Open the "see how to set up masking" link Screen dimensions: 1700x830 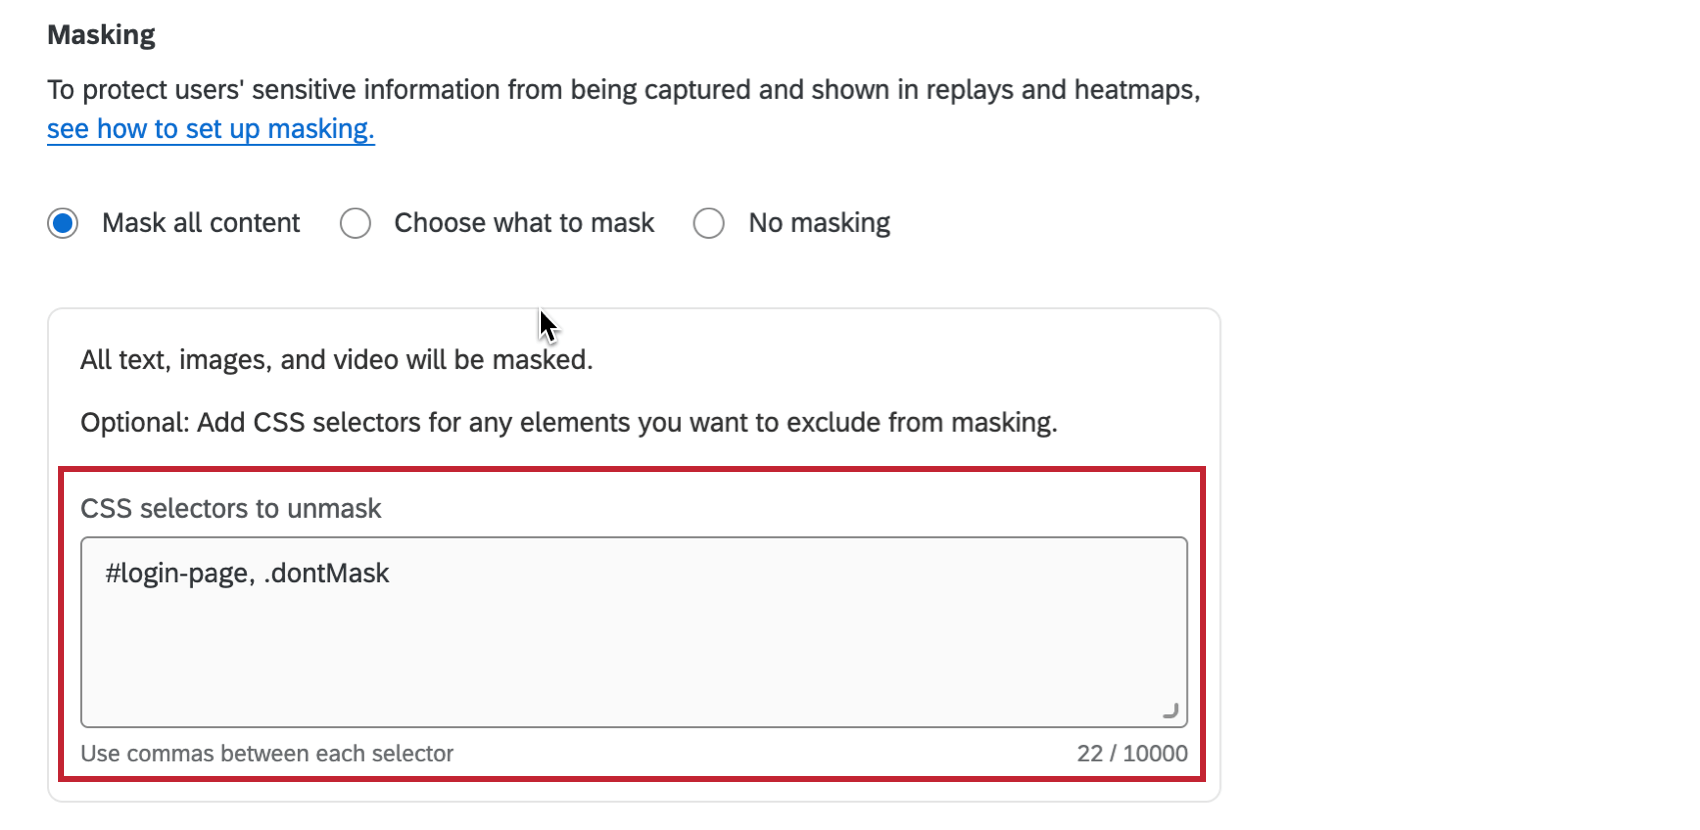210,129
